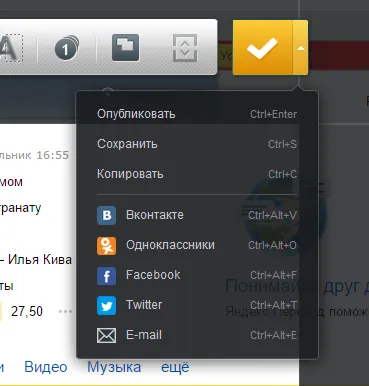Share via the Twitter bird icon
This screenshot has height=386, width=369.
pos(107,306)
